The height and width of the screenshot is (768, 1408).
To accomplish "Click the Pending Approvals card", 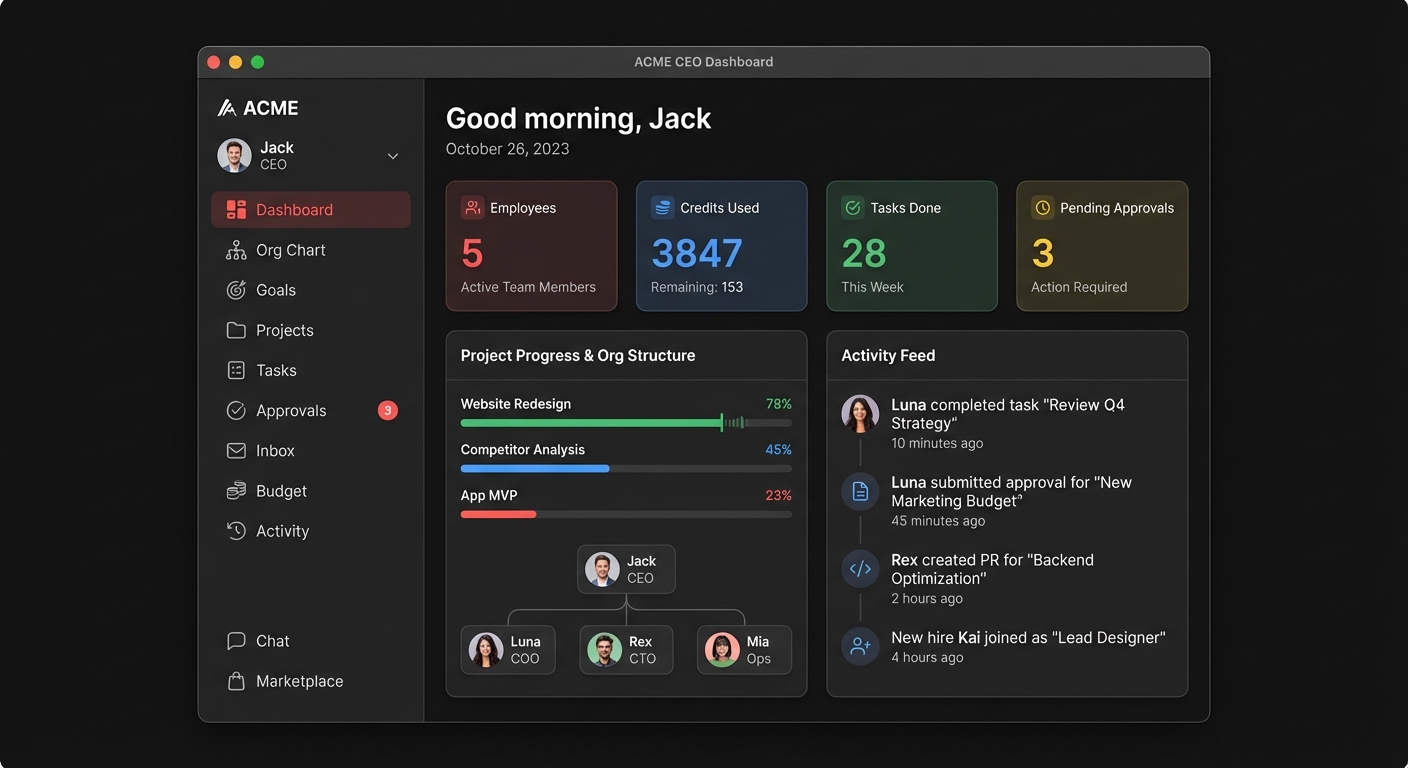I will (x=1101, y=246).
